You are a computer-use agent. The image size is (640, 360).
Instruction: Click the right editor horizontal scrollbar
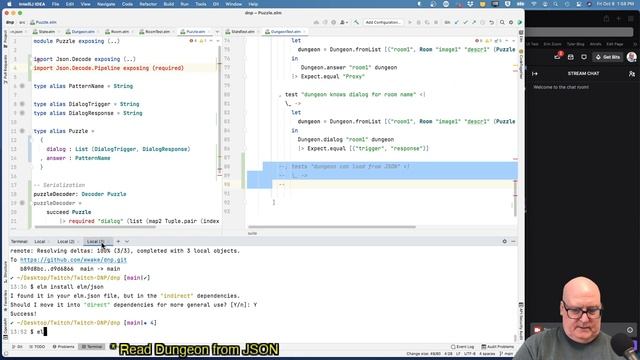click(331, 227)
